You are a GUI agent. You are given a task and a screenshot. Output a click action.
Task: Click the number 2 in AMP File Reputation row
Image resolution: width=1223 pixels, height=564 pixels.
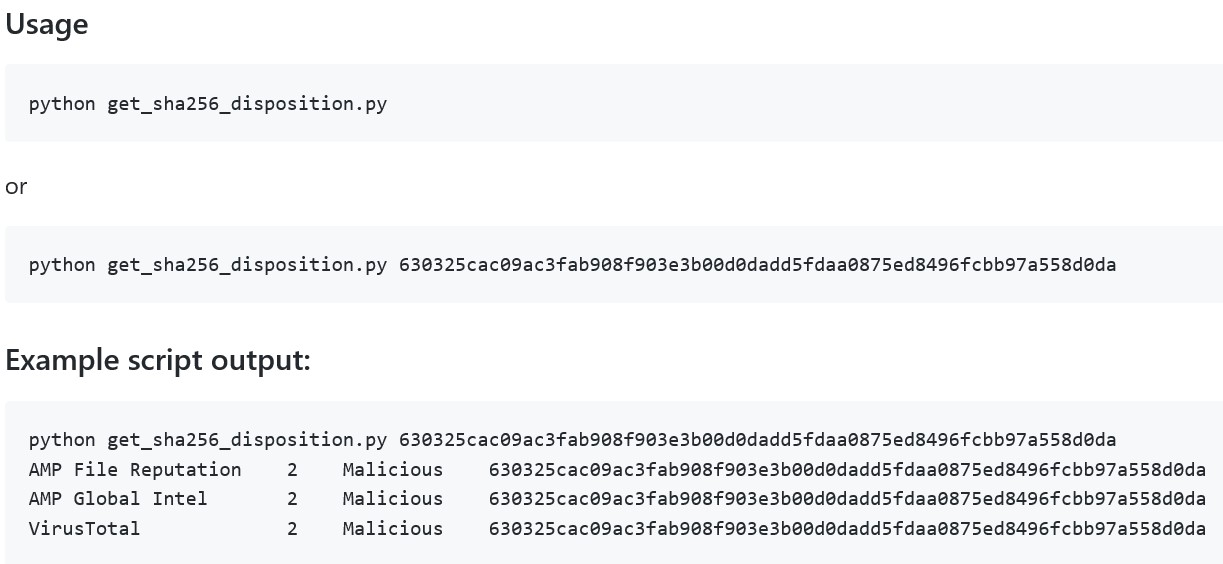(292, 470)
